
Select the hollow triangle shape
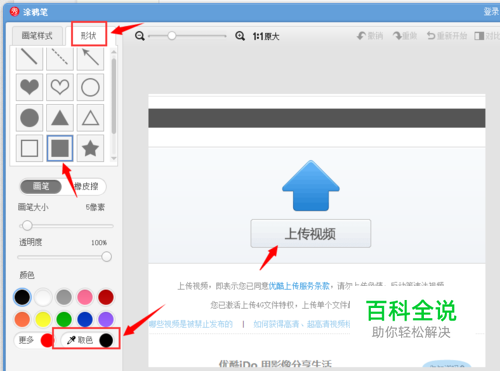90,118
